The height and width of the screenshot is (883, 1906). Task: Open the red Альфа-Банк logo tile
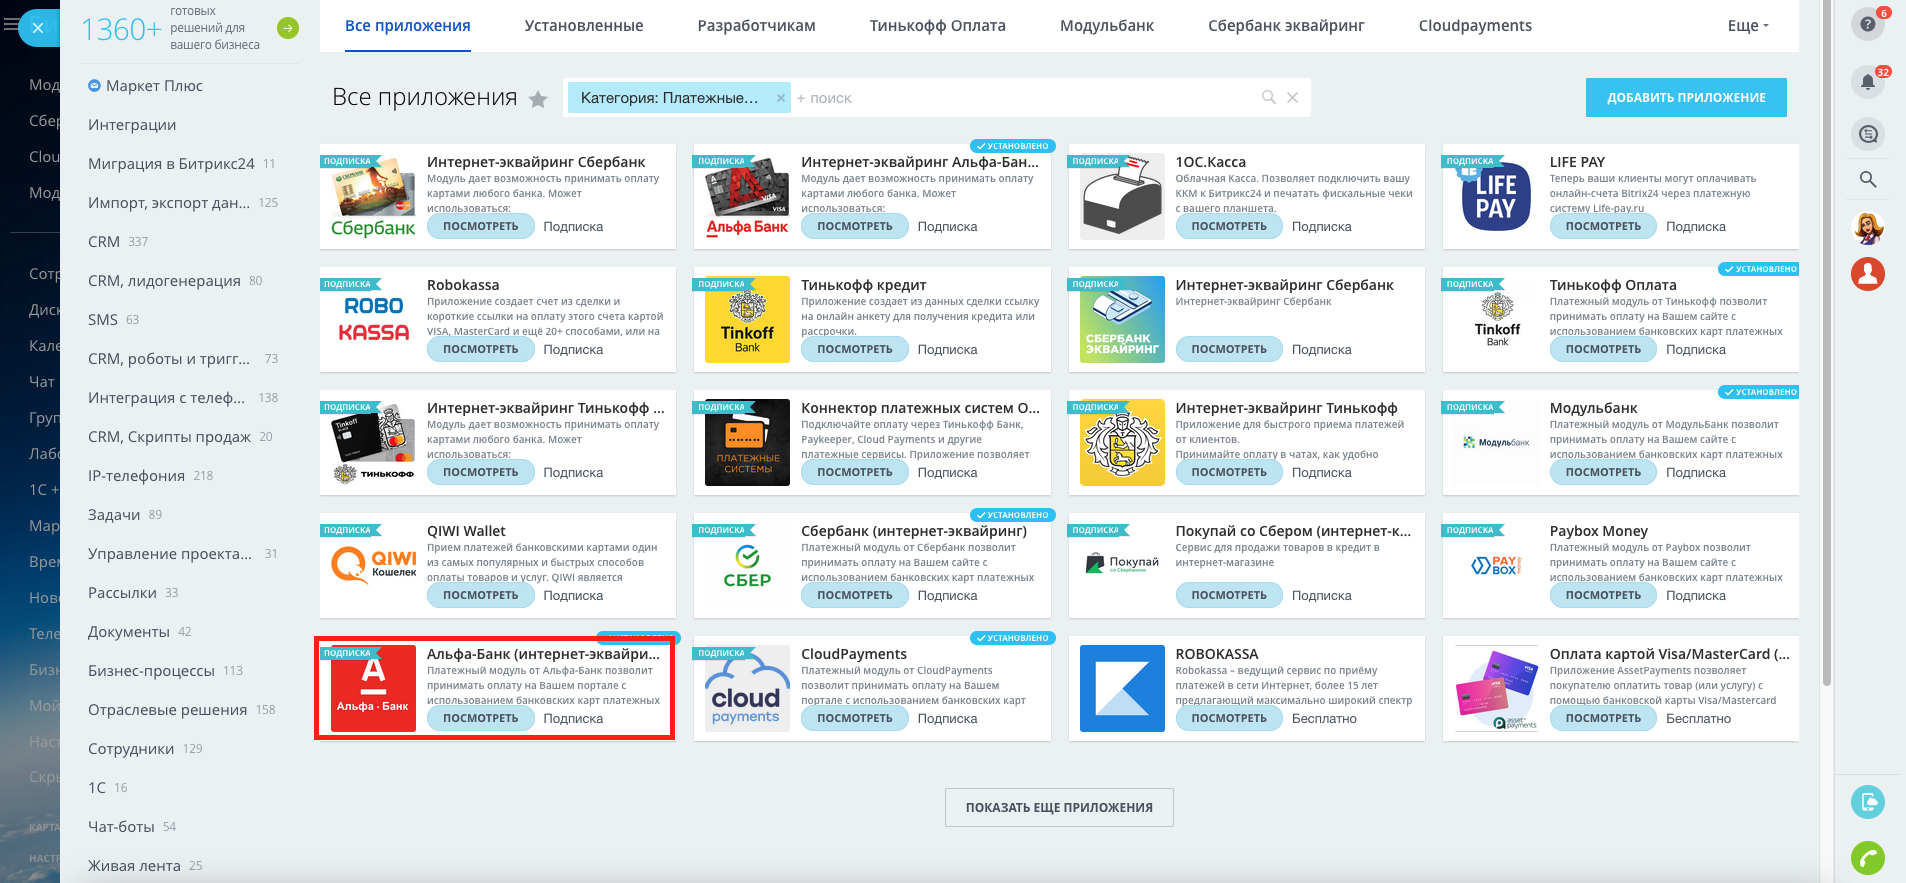[x=373, y=689]
